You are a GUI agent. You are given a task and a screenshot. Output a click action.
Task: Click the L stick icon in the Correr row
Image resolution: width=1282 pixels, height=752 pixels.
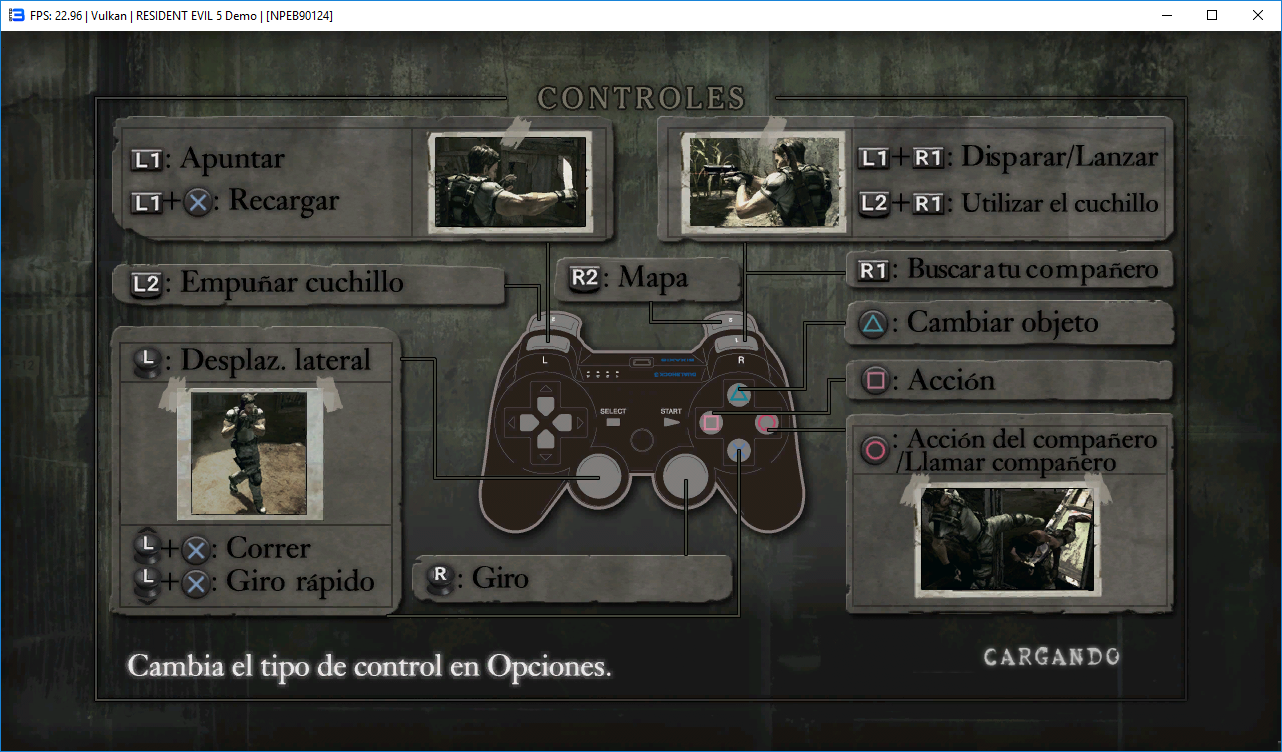click(x=147, y=546)
